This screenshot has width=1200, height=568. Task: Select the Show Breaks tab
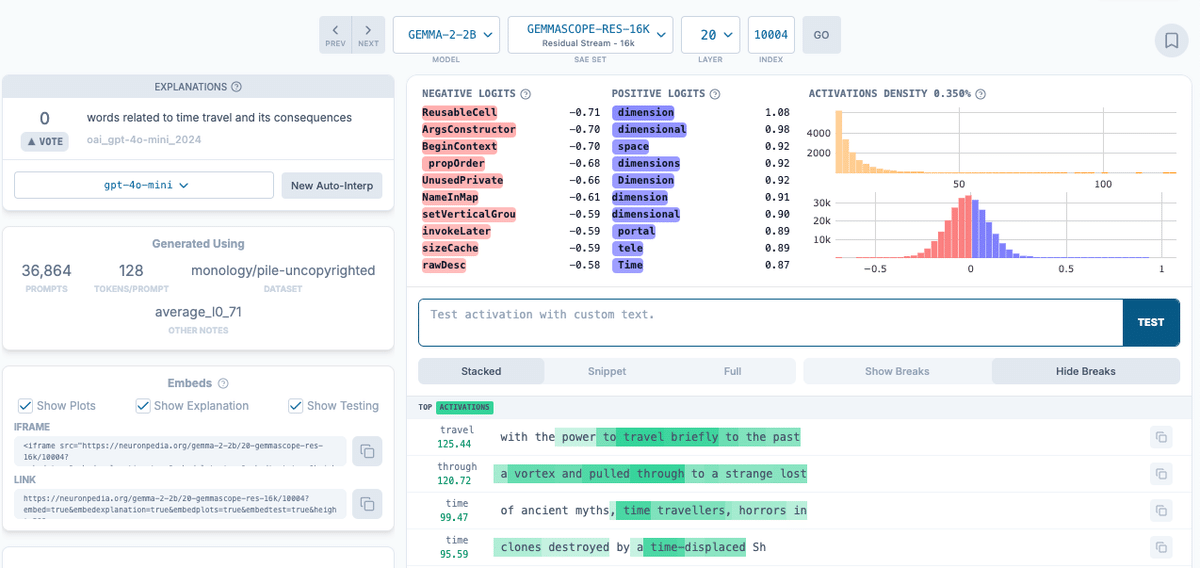click(897, 371)
